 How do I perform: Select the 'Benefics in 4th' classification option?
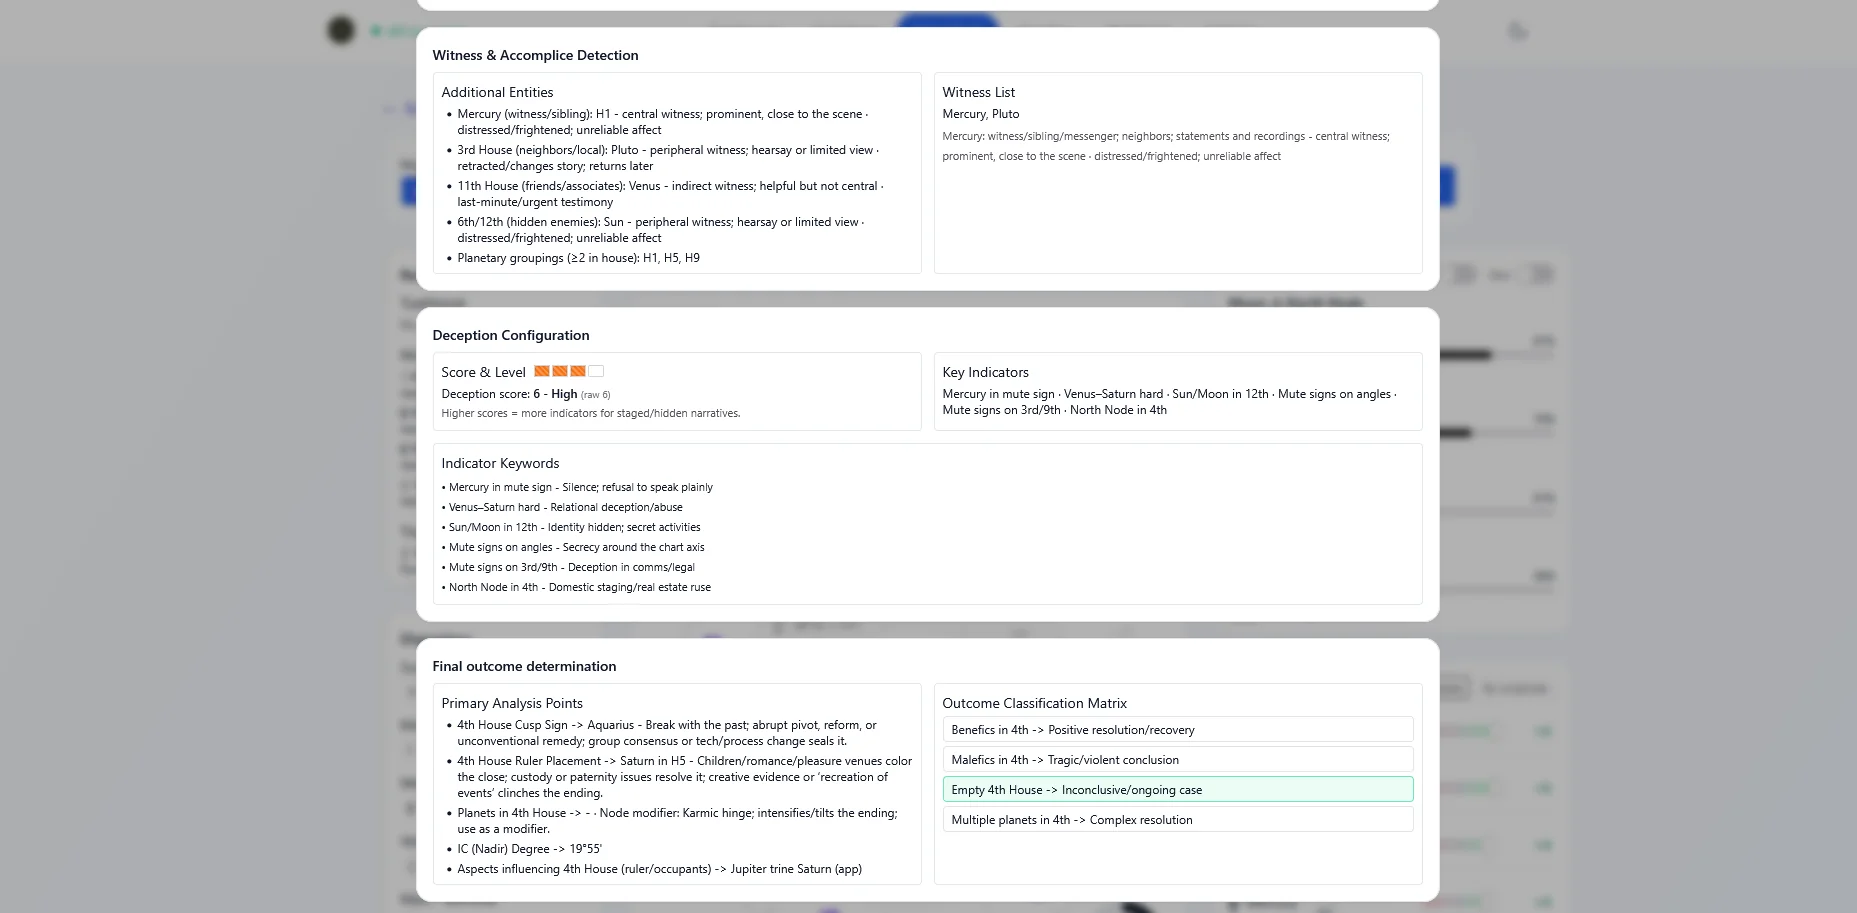tap(1177, 729)
